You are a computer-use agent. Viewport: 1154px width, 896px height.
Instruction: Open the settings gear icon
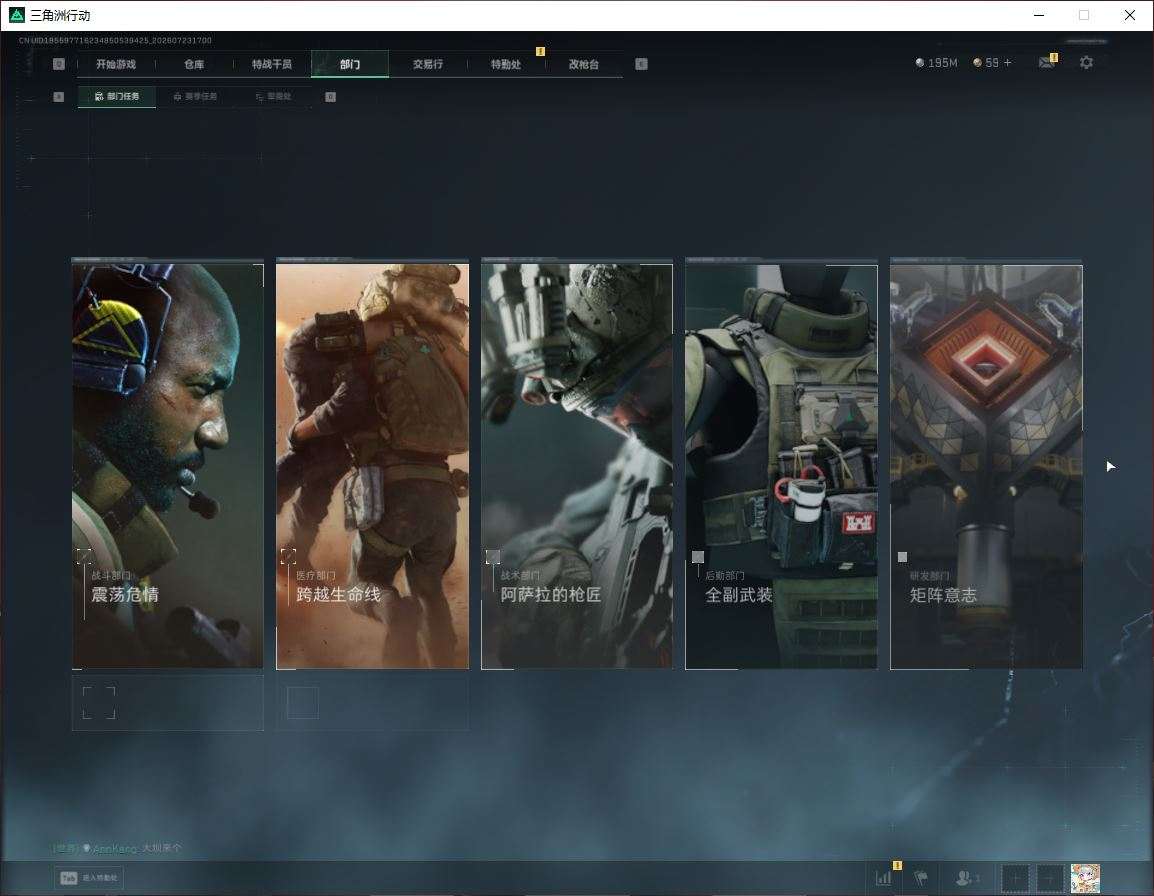click(x=1086, y=63)
